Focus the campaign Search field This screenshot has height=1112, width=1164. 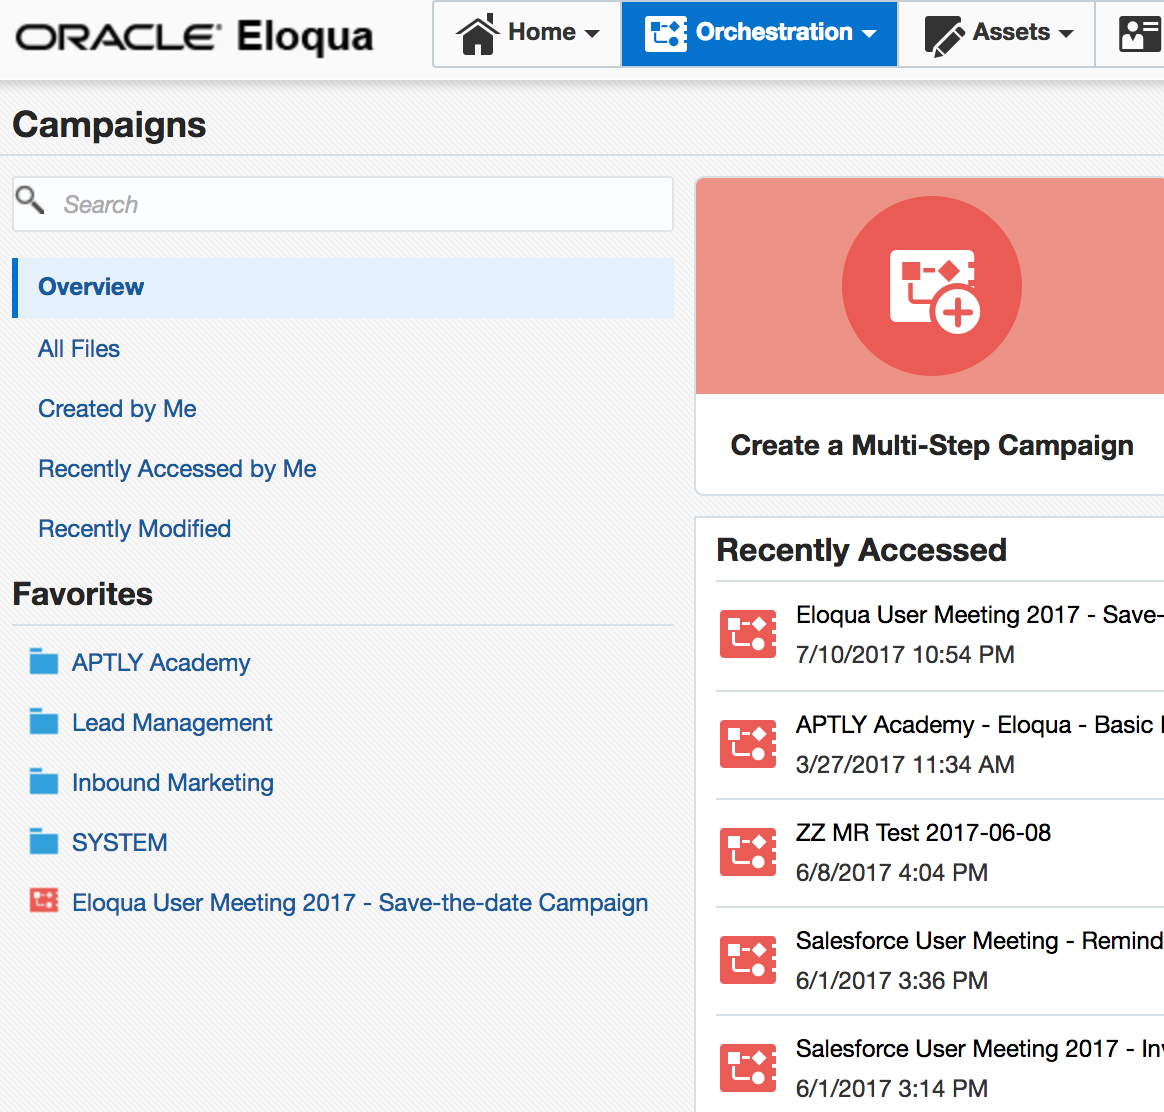pyautogui.click(x=360, y=205)
